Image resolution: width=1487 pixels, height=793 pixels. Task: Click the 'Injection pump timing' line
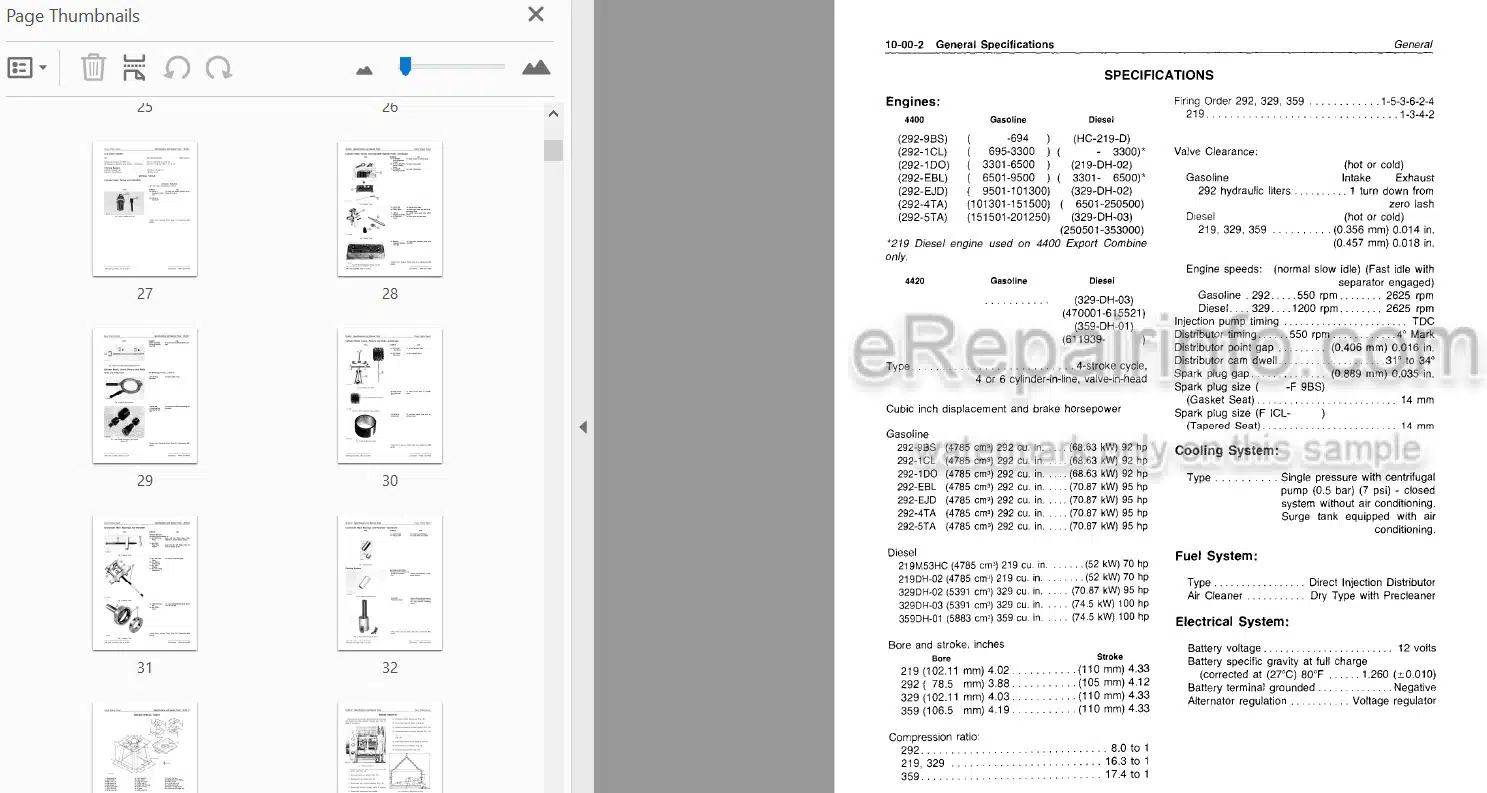(1305, 322)
